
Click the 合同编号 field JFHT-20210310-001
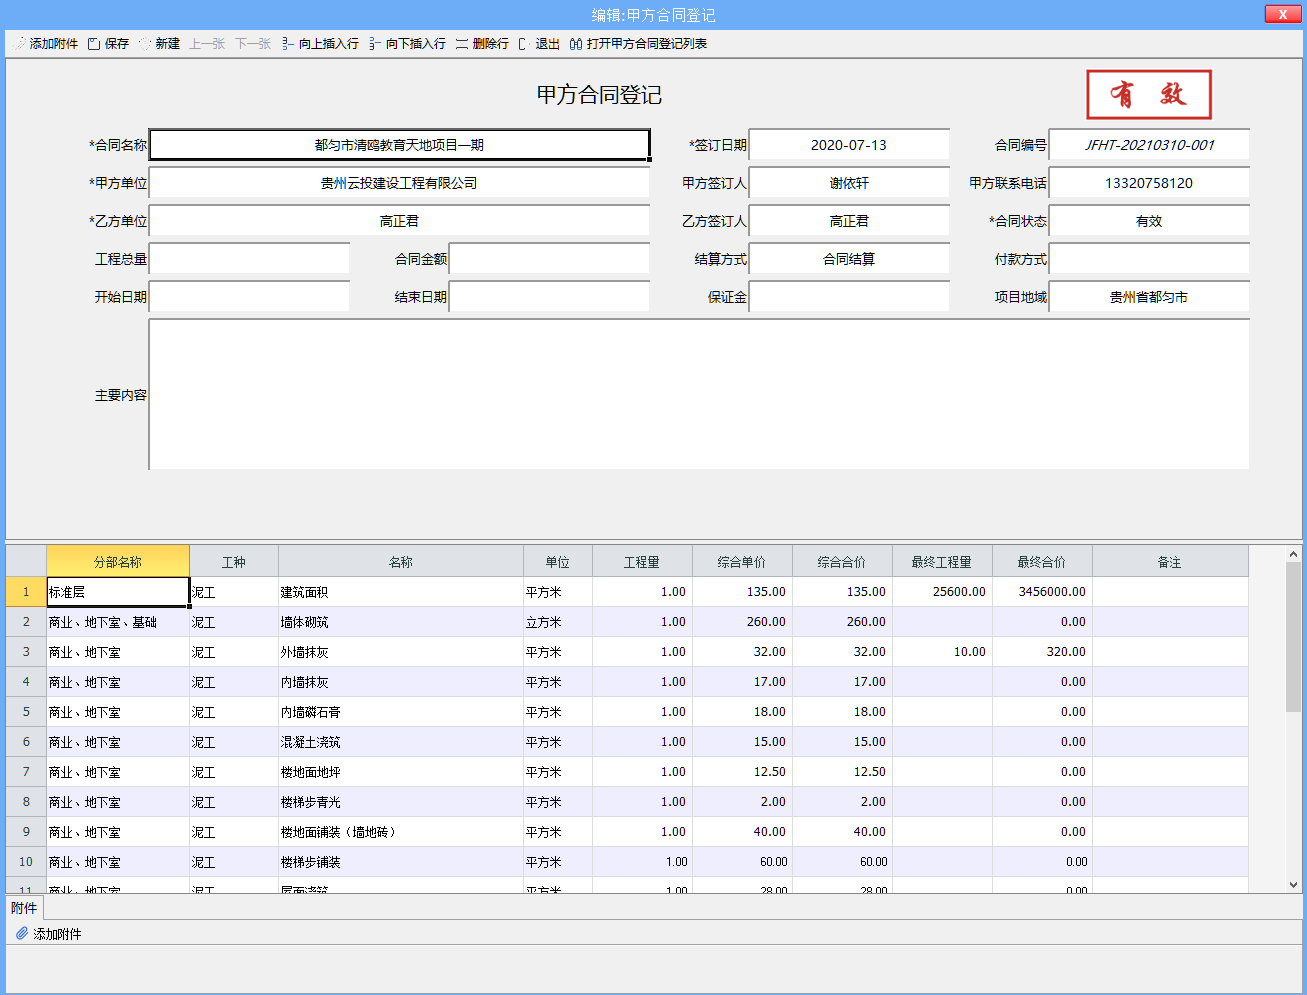1149,145
